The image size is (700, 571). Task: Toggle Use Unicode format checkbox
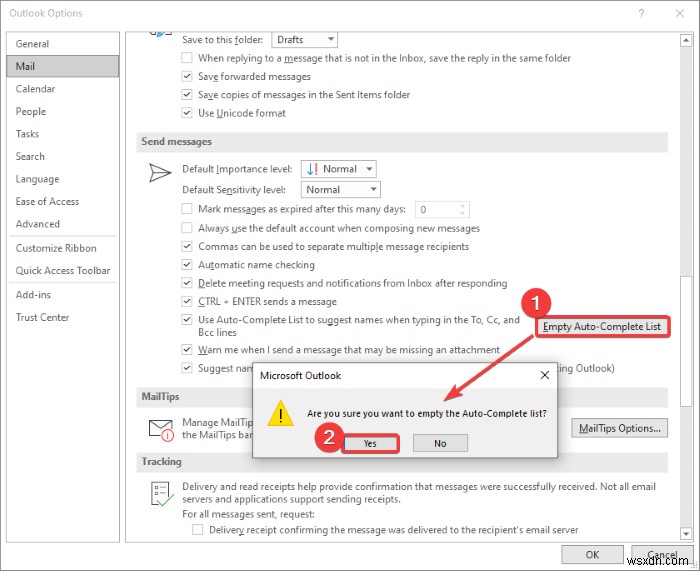click(187, 113)
